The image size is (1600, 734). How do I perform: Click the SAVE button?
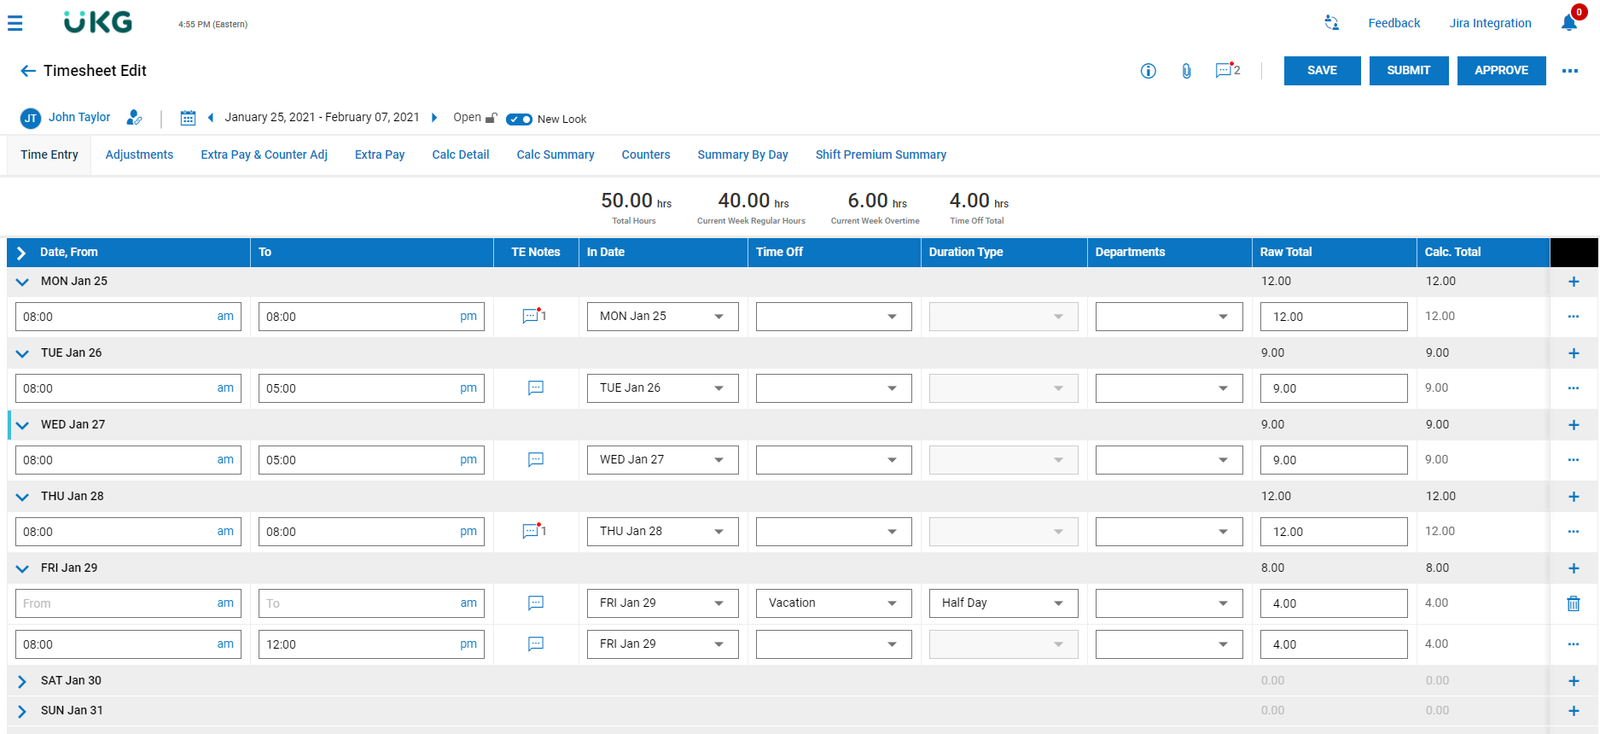(1322, 71)
